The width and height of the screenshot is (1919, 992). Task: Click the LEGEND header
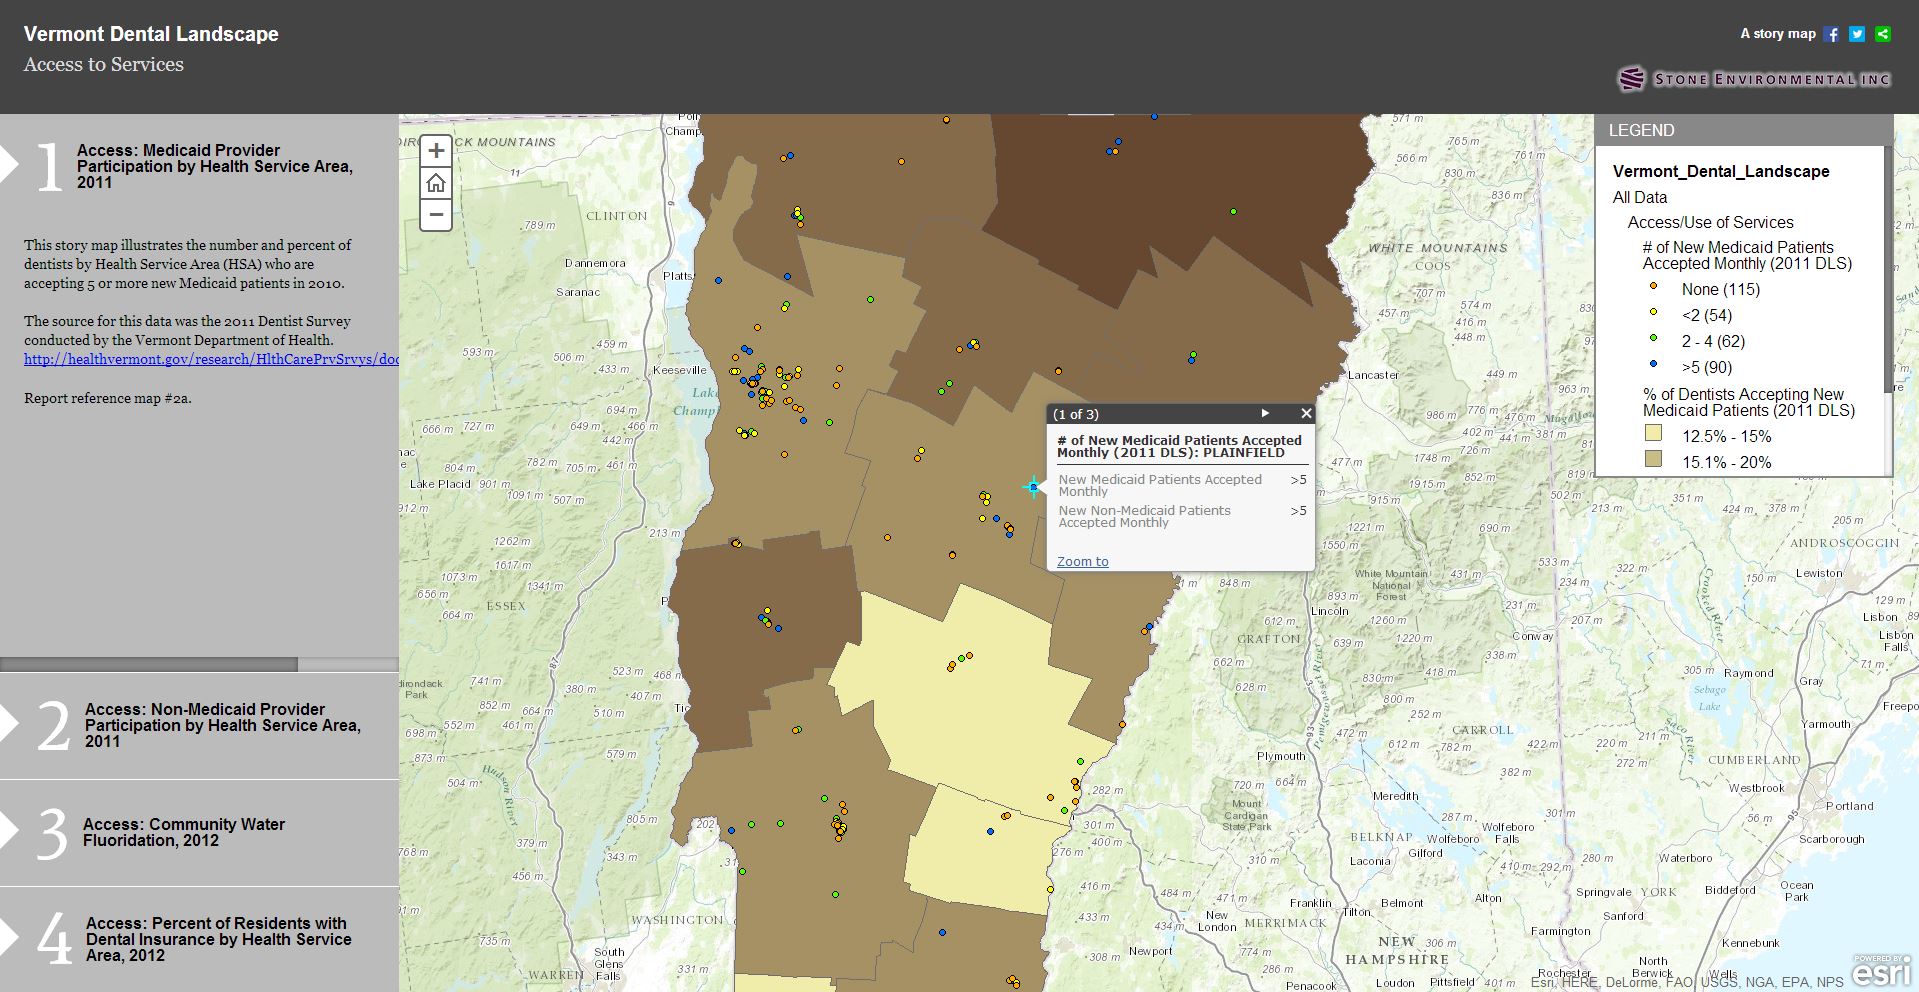click(x=1743, y=130)
